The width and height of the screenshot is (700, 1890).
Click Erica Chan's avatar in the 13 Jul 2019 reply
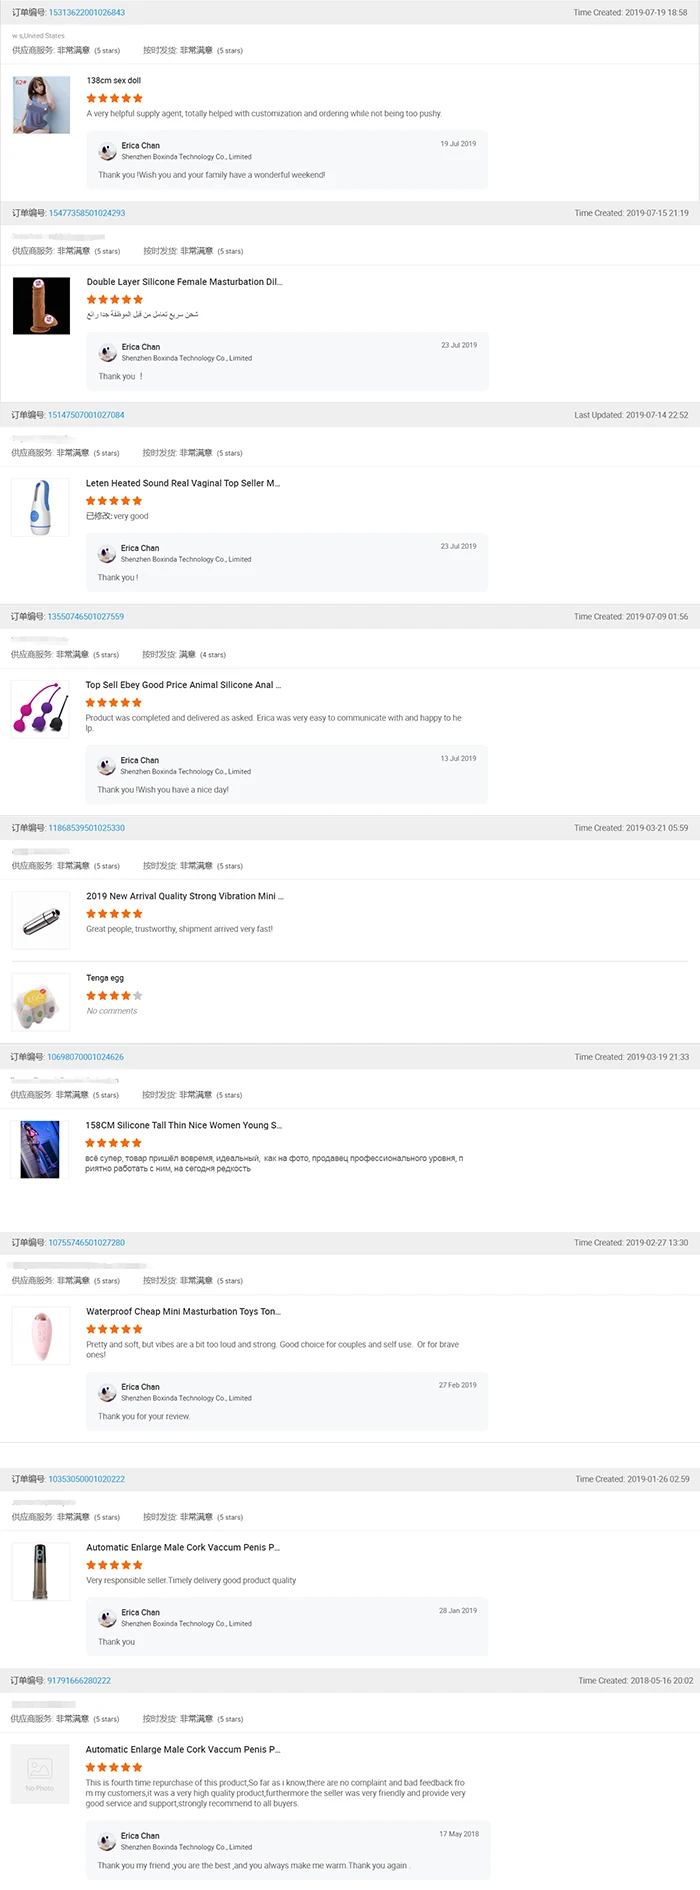click(106, 766)
